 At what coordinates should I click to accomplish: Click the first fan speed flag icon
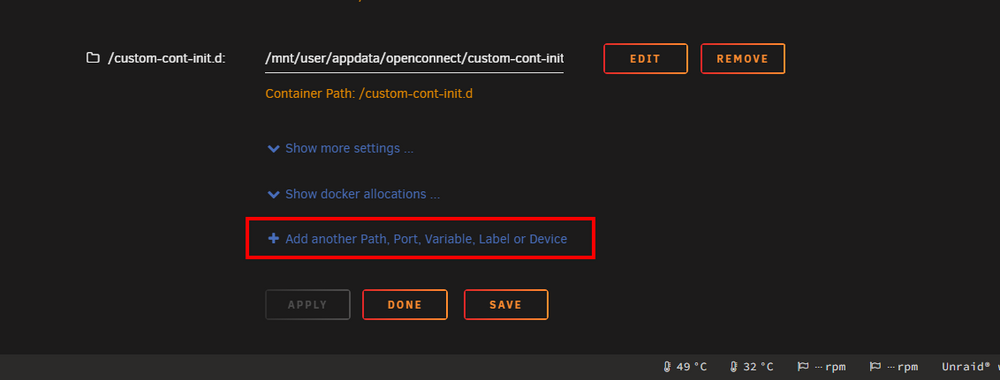pos(804,367)
